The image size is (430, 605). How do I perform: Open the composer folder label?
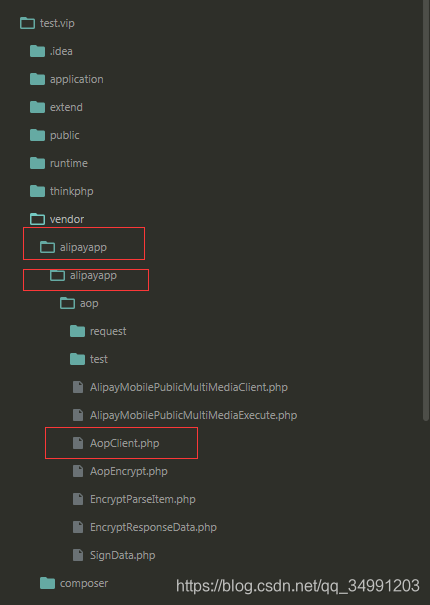pyautogui.click(x=84, y=583)
